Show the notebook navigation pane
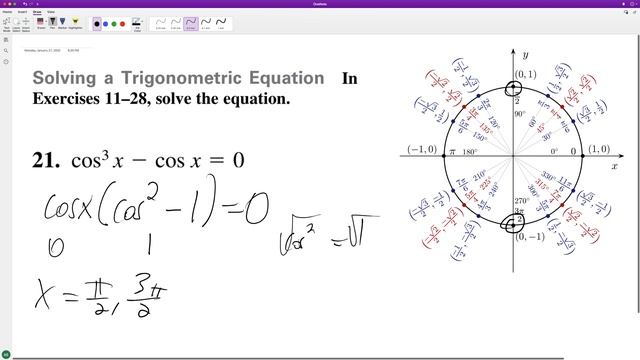This screenshot has width=640, height=360. coord(6,40)
